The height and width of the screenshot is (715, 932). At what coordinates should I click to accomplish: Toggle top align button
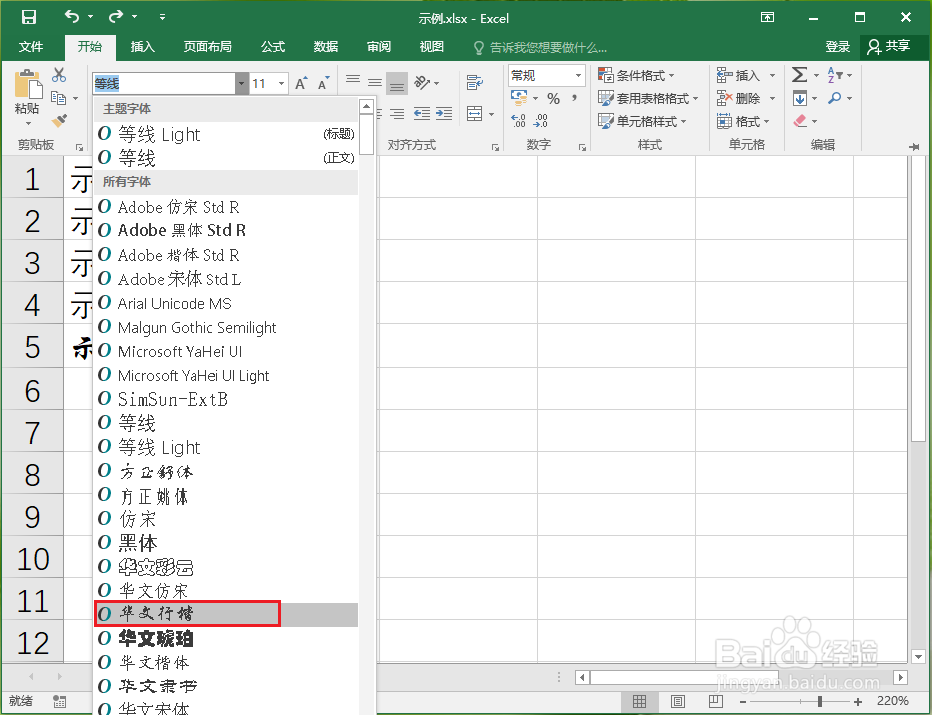coord(353,80)
